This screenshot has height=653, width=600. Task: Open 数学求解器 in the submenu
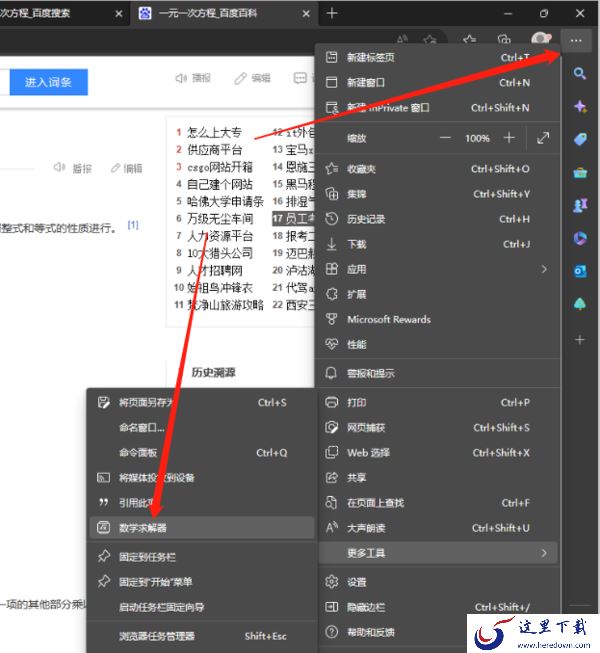tap(202, 528)
